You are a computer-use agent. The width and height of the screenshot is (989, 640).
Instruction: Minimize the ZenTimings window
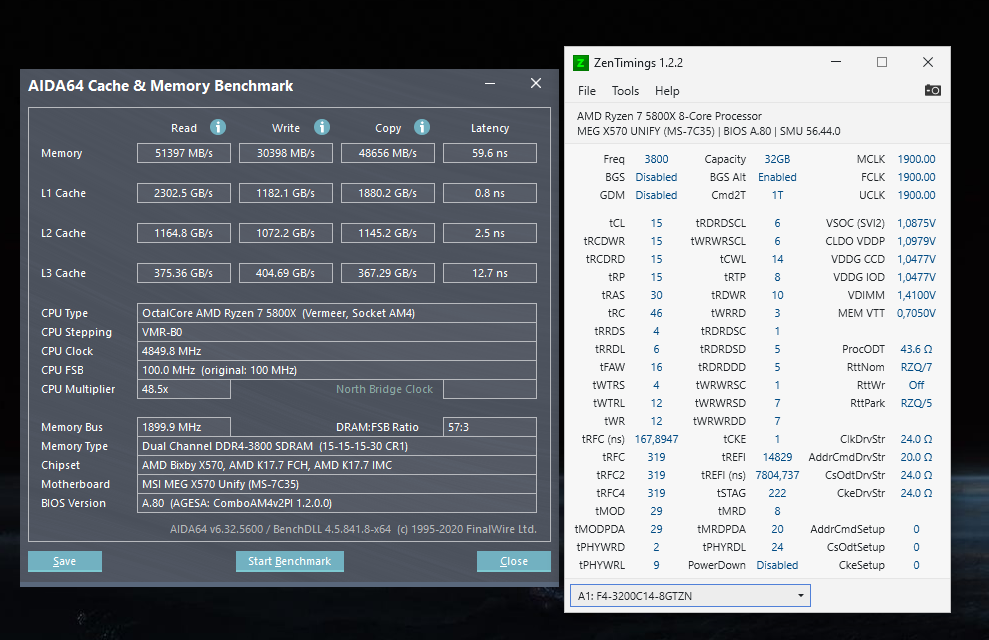point(836,62)
